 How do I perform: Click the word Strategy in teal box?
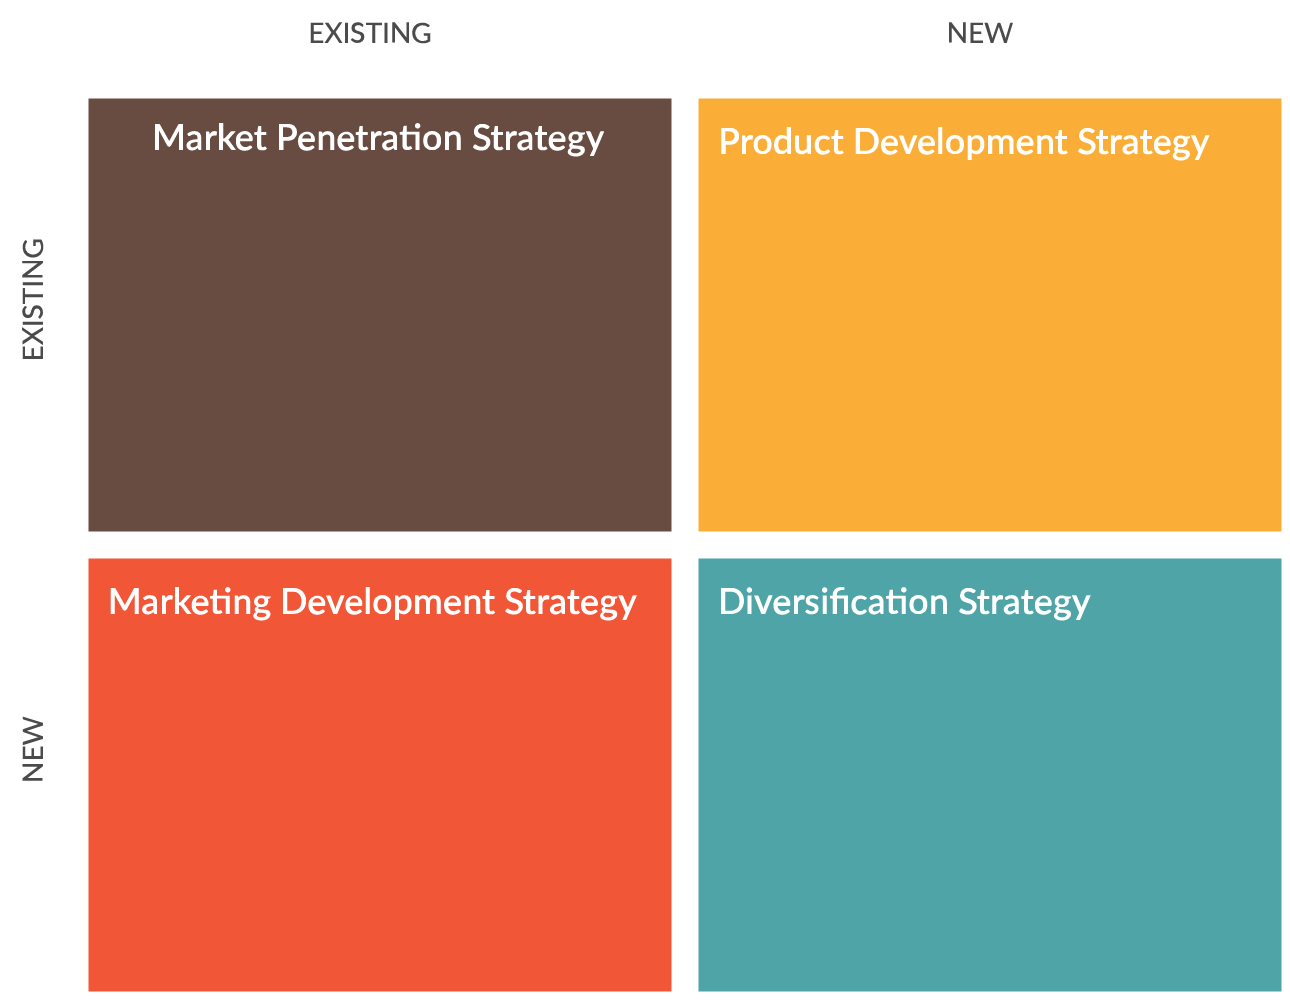(x=1024, y=602)
